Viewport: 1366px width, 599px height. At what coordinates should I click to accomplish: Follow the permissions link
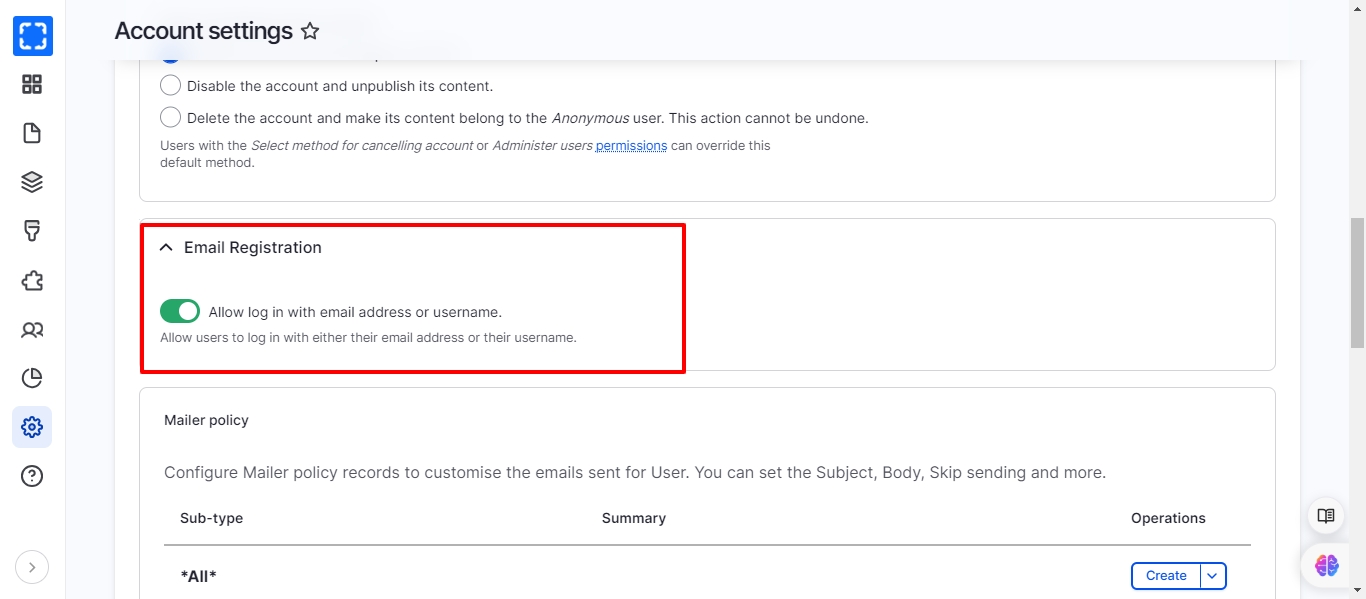coord(631,146)
